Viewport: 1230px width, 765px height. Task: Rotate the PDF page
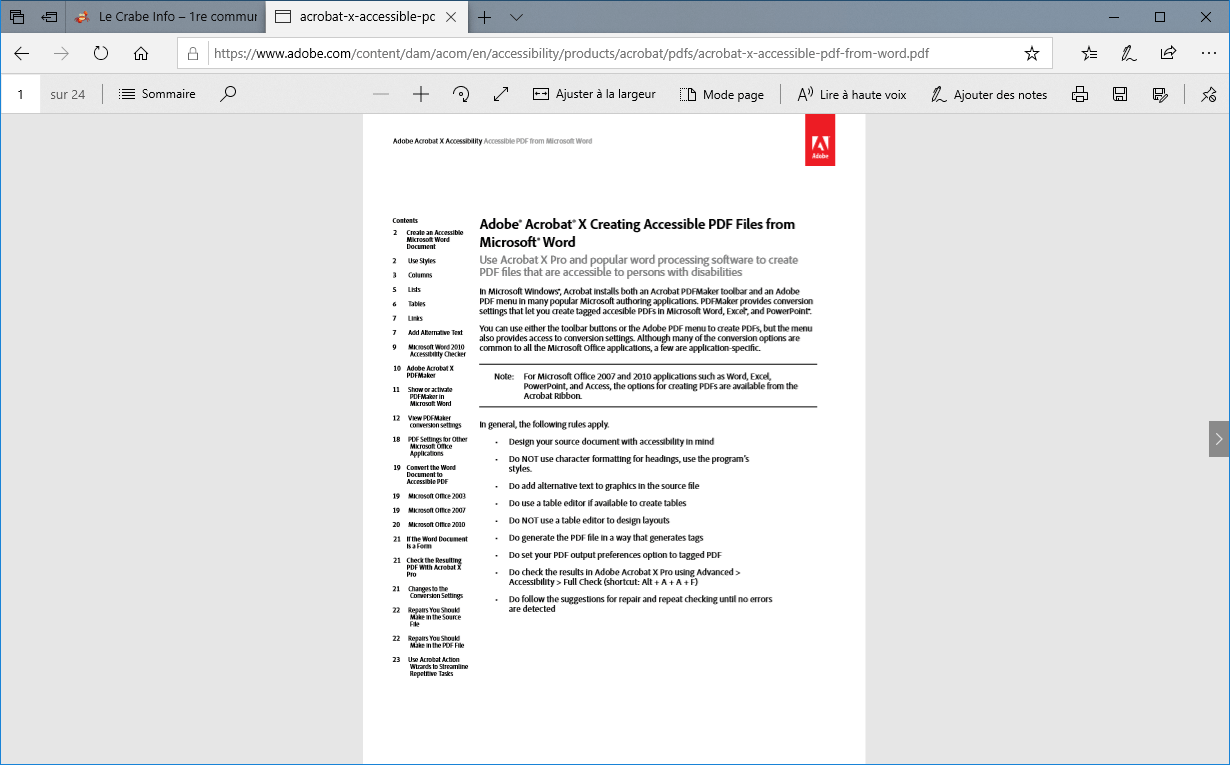click(461, 94)
